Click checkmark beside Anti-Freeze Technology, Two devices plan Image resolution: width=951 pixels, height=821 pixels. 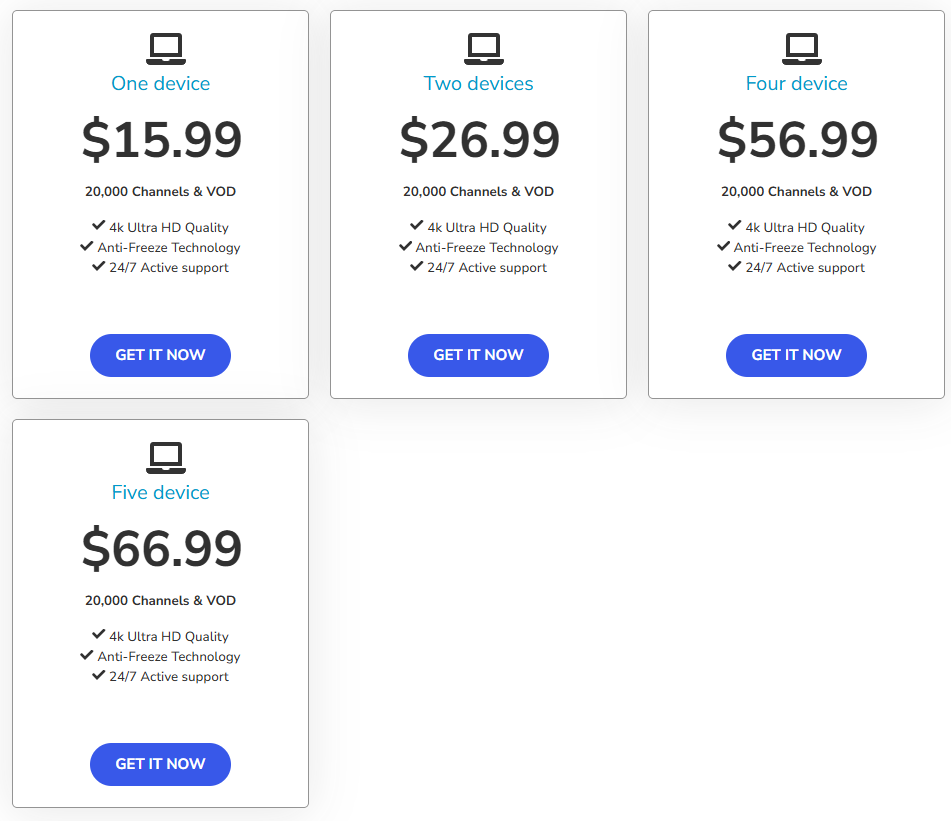pyautogui.click(x=405, y=247)
